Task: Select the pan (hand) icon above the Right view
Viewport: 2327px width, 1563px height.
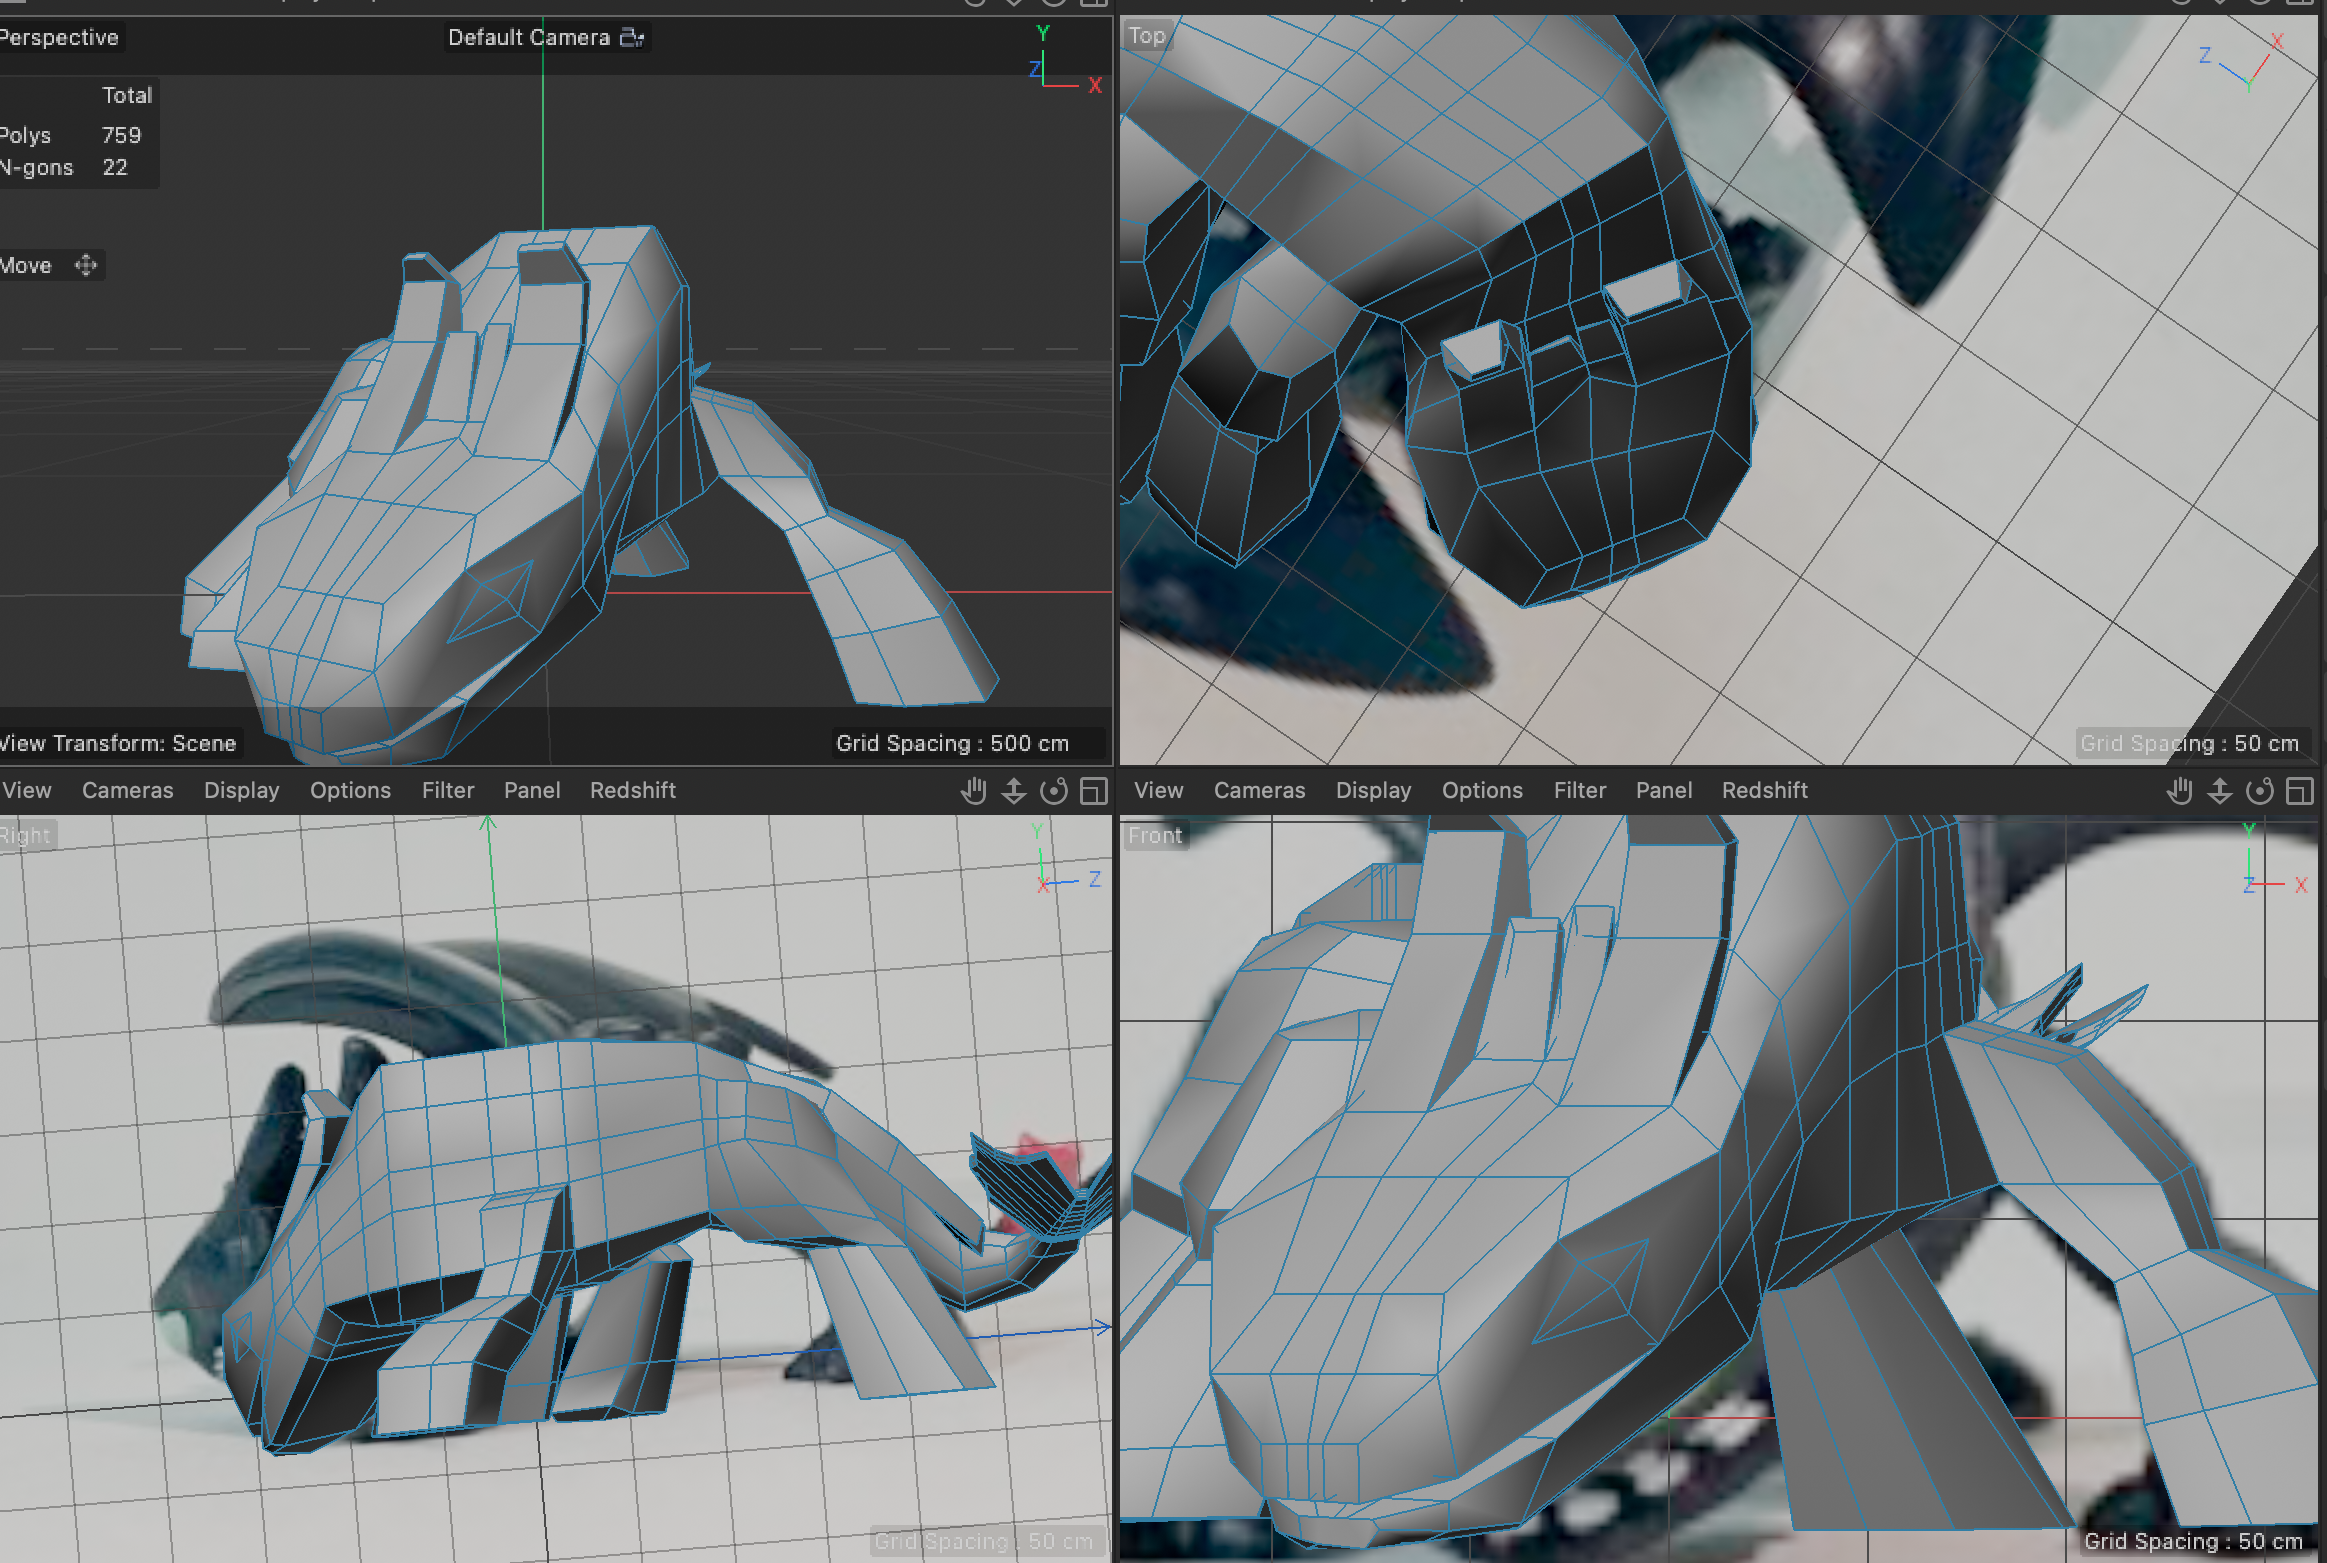Action: [973, 790]
